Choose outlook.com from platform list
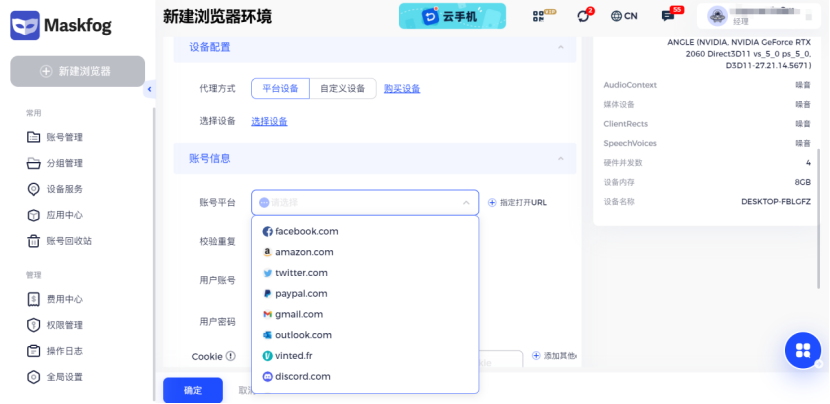 365,335
